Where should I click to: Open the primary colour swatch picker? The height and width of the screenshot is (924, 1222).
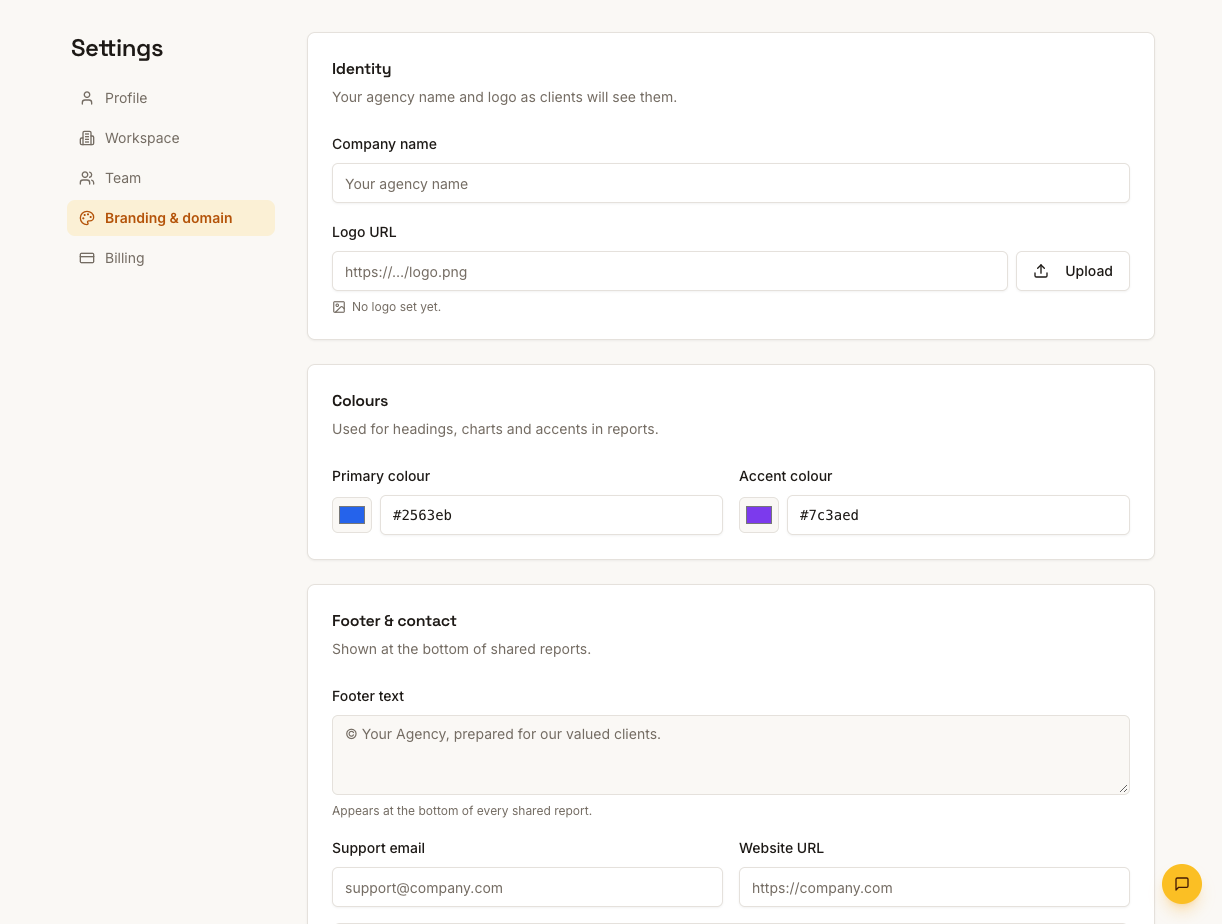[352, 515]
